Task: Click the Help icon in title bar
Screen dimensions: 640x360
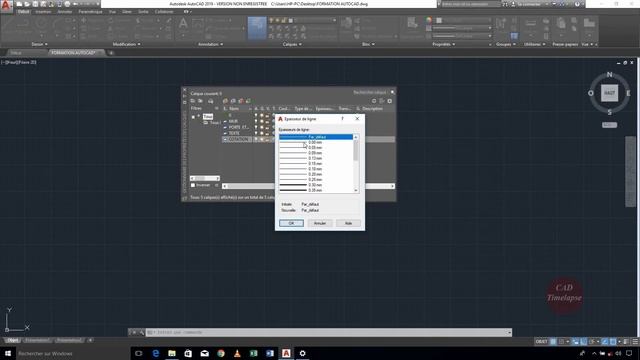Action: [x=577, y=4]
